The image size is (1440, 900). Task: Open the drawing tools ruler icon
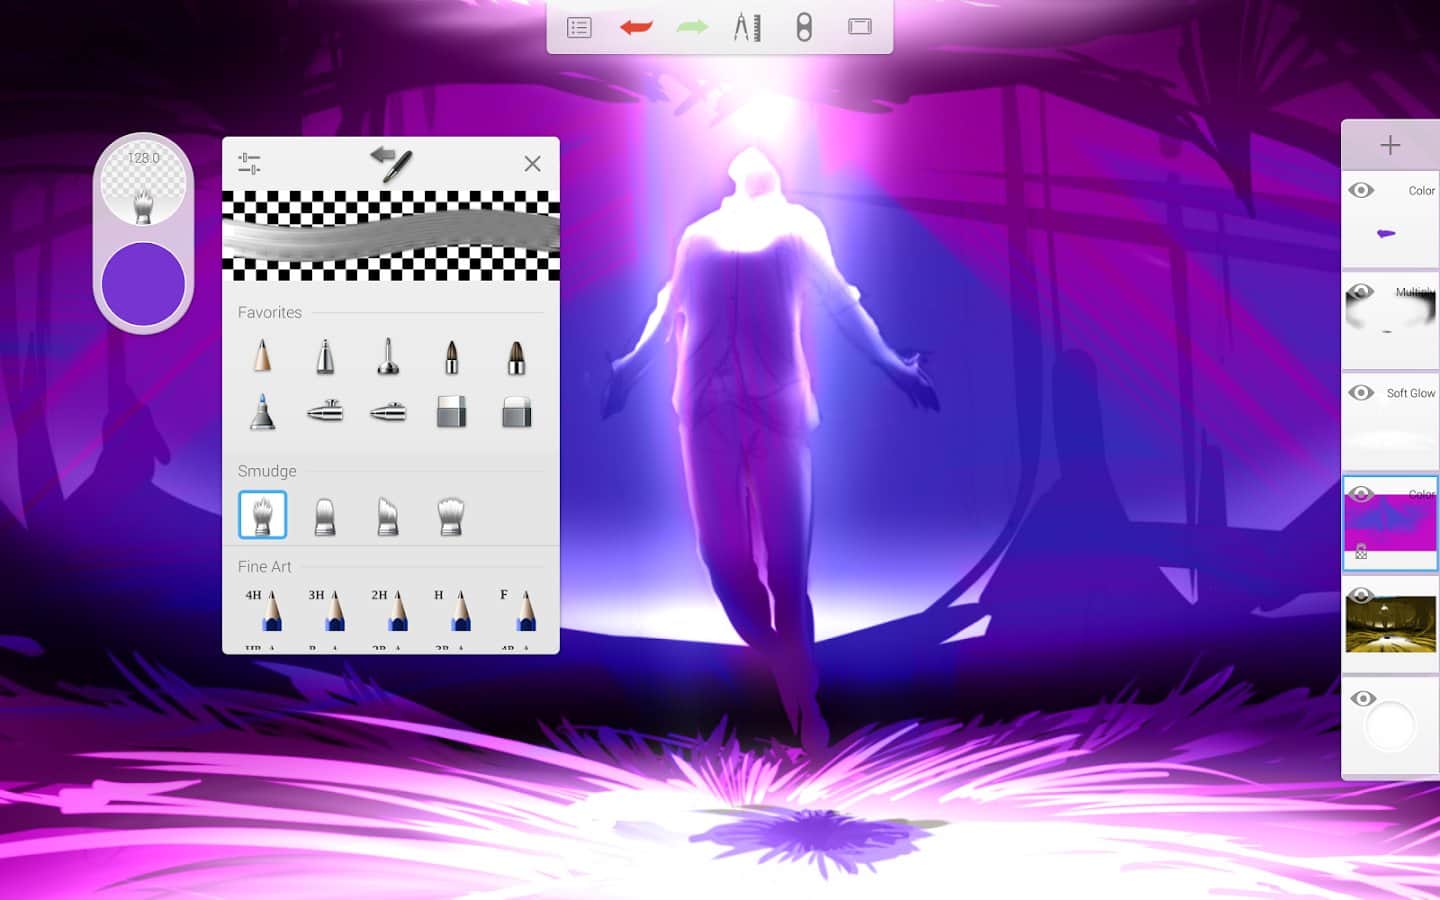pos(747,27)
